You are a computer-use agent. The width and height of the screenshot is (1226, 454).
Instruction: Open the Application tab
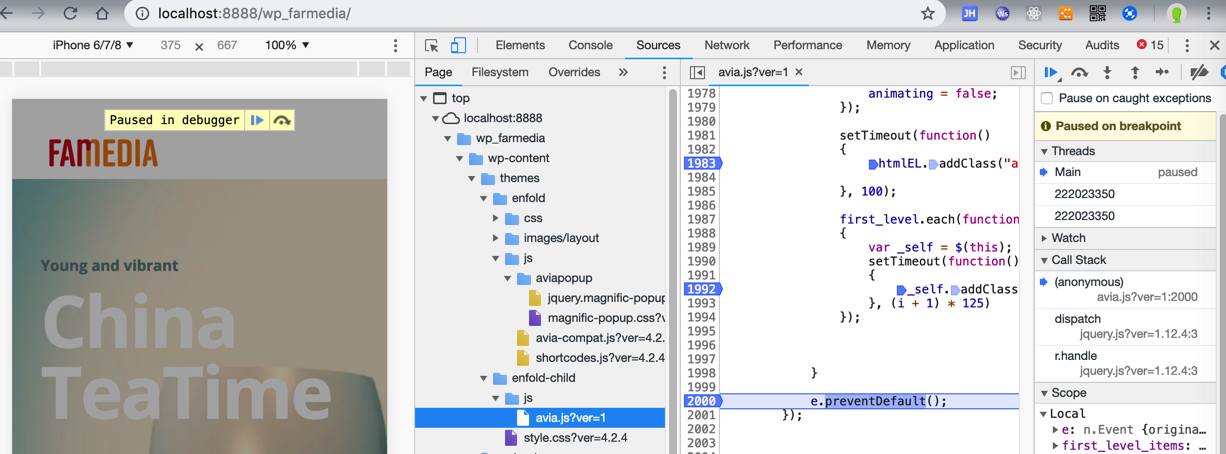coord(964,45)
